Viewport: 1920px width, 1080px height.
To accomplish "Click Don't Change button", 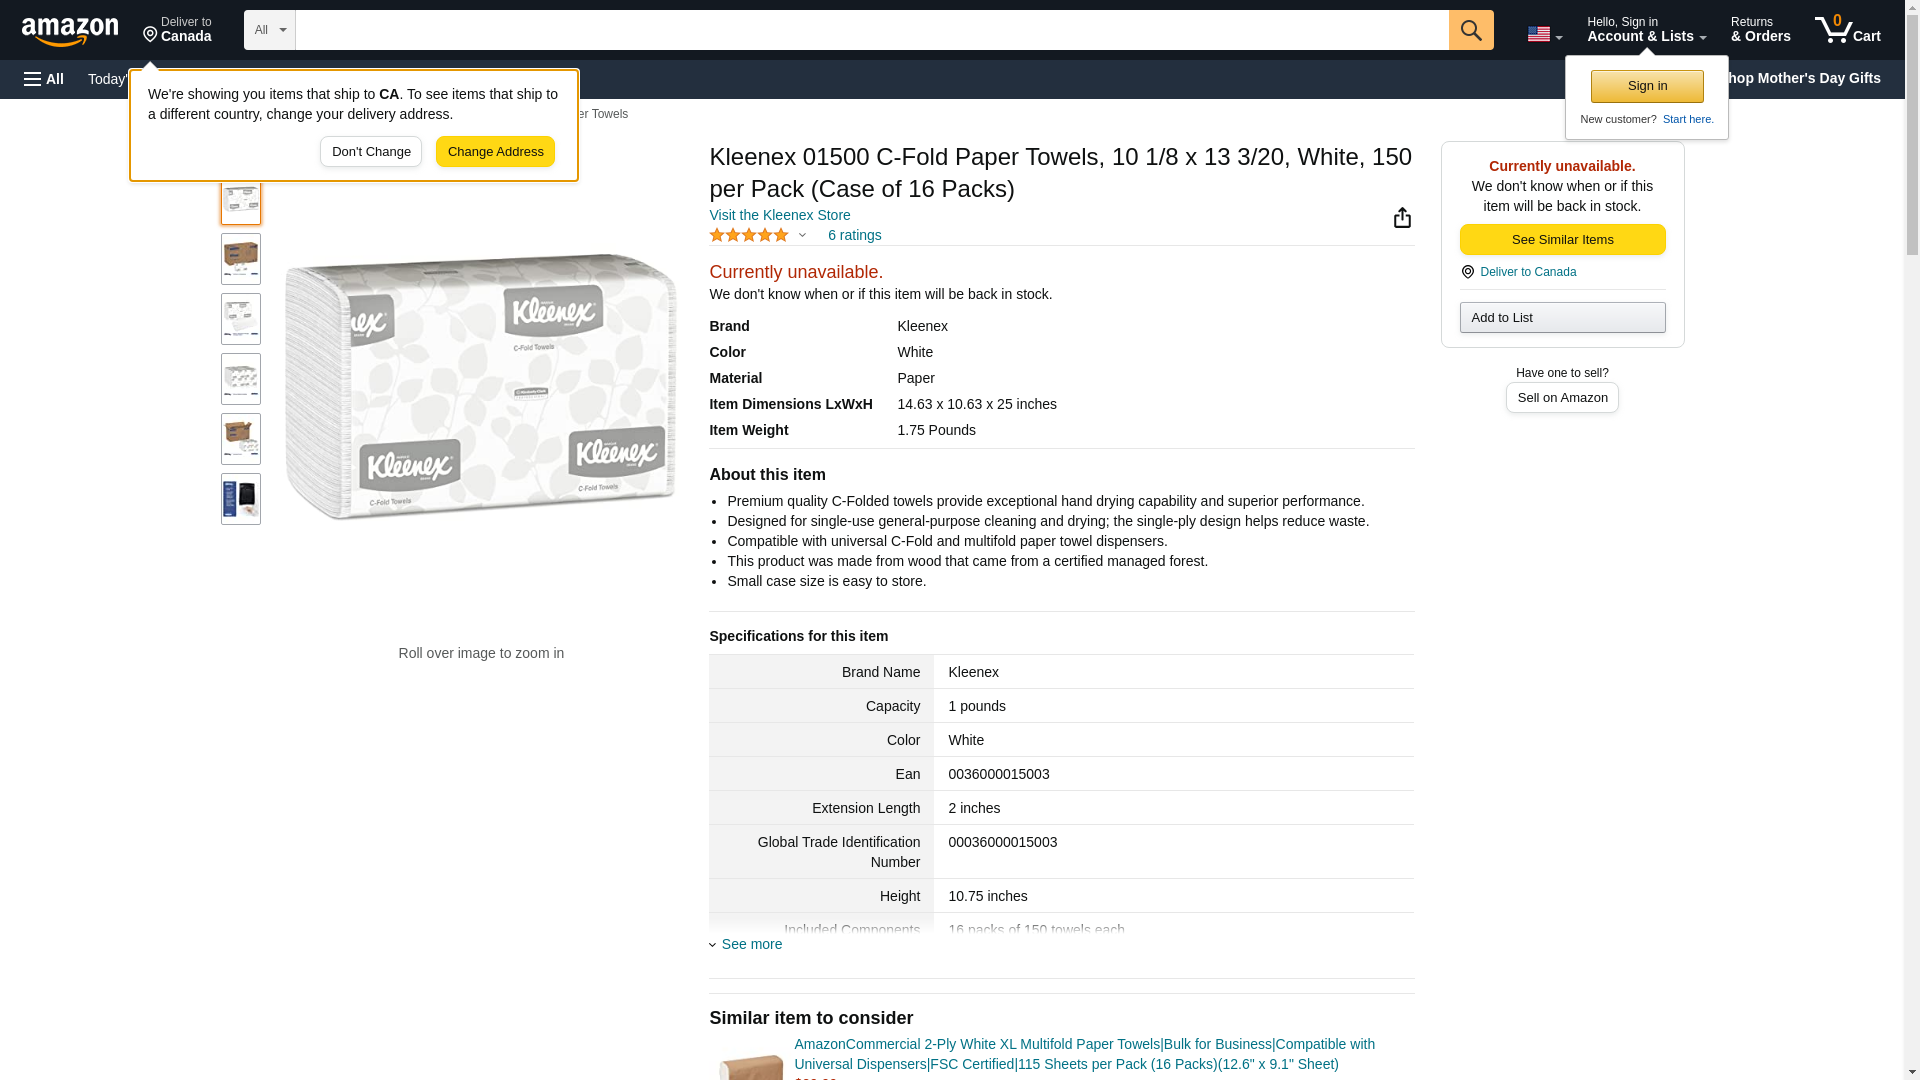I will [x=371, y=152].
